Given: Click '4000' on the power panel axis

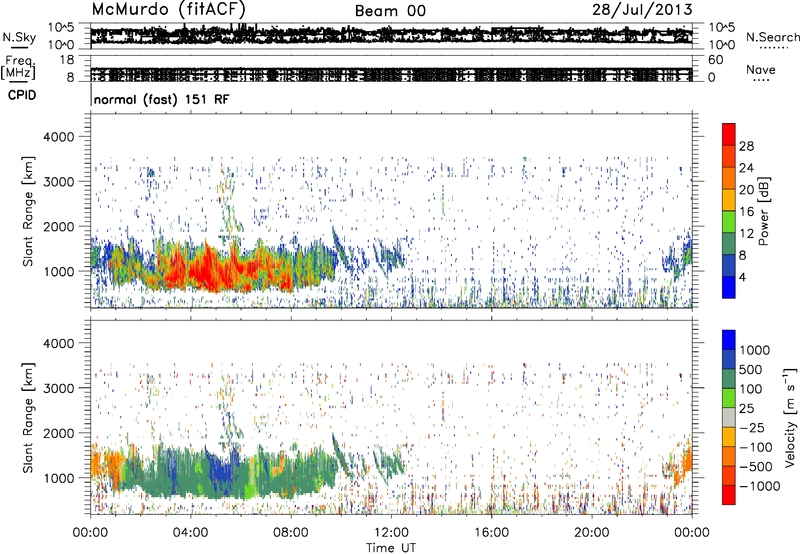Looking at the screenshot, I should tap(59, 137).
